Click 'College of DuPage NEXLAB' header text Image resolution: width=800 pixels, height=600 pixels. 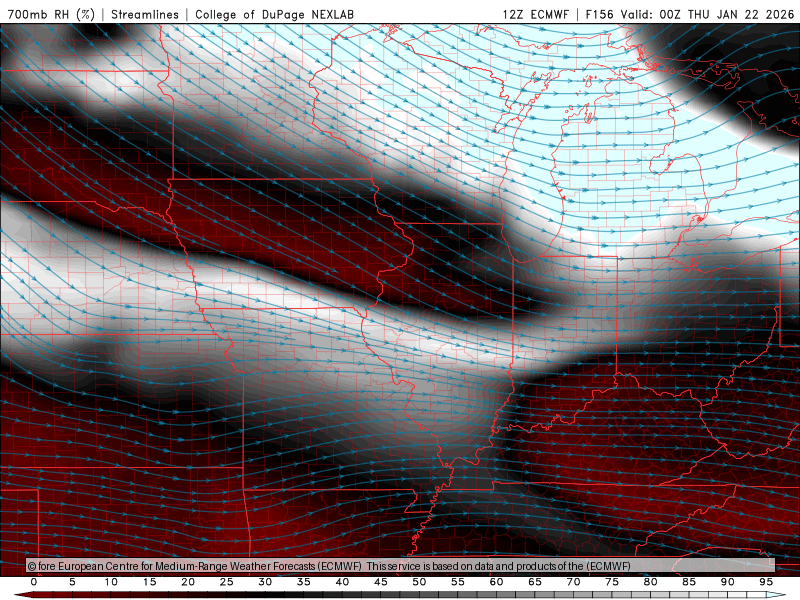tap(274, 14)
